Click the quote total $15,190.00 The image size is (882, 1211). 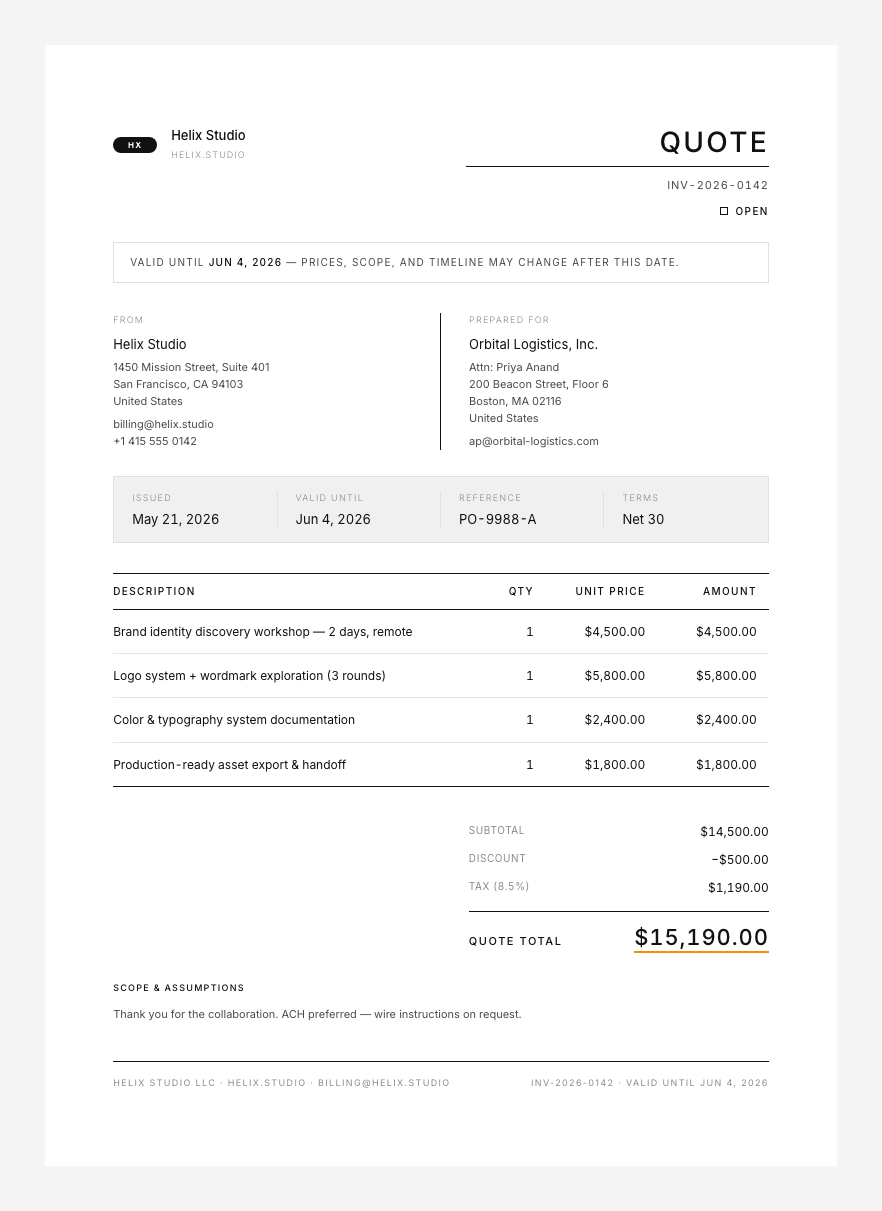[x=701, y=937]
